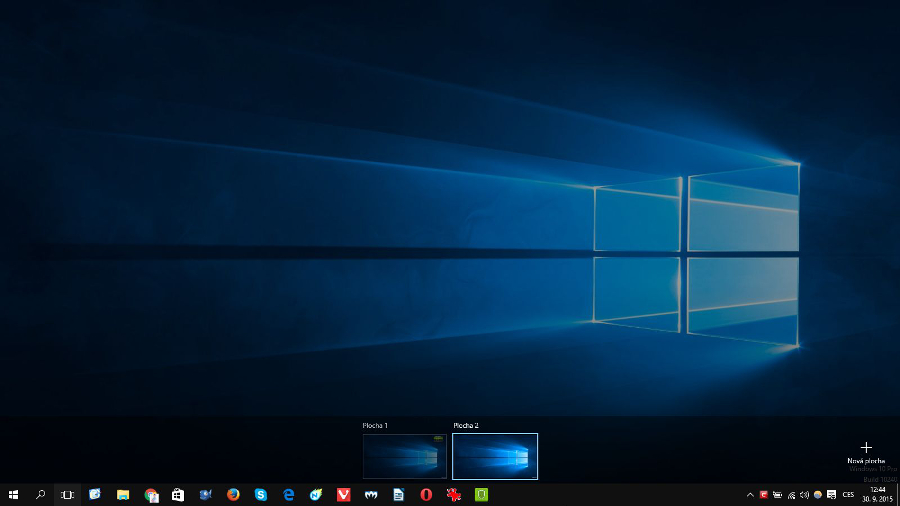Expand the hidden system tray icons
This screenshot has width=900, height=506.
coord(750,494)
